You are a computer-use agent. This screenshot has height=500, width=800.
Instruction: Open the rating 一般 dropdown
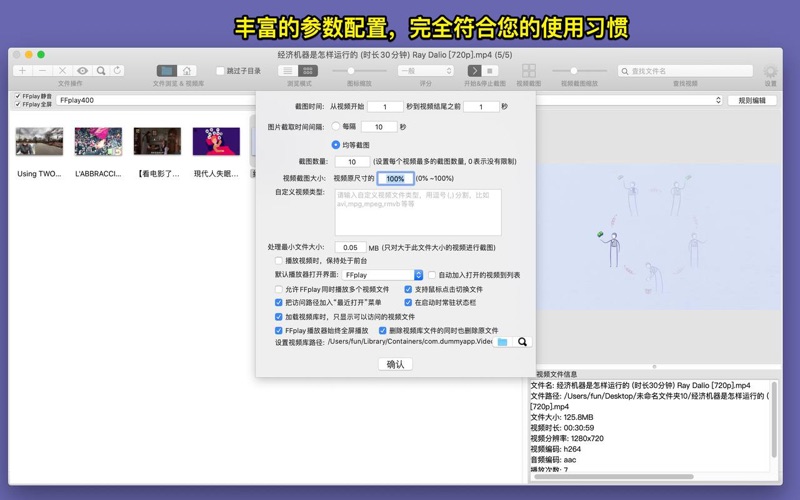pyautogui.click(x=426, y=71)
